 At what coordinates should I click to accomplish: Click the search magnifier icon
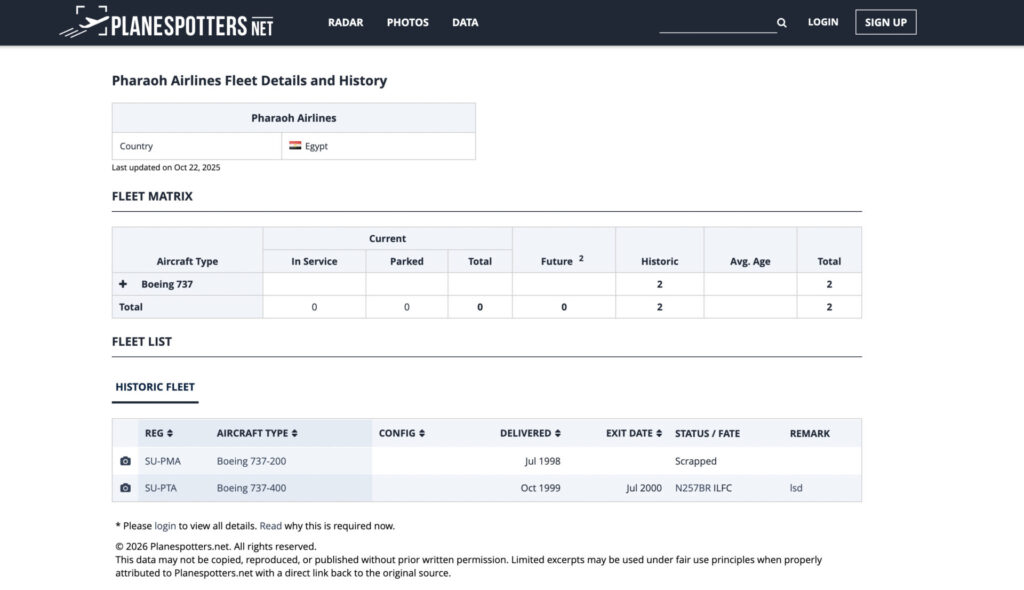click(782, 23)
